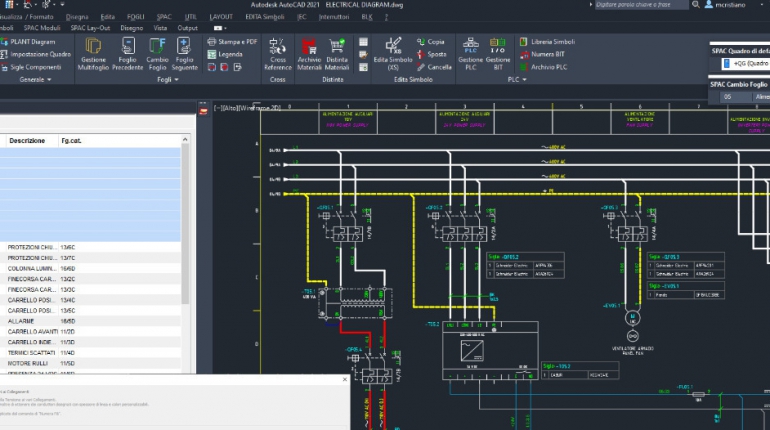Select the COLONNA LUMIN... row
Viewport: 770px width, 430px height.
pos(90,269)
